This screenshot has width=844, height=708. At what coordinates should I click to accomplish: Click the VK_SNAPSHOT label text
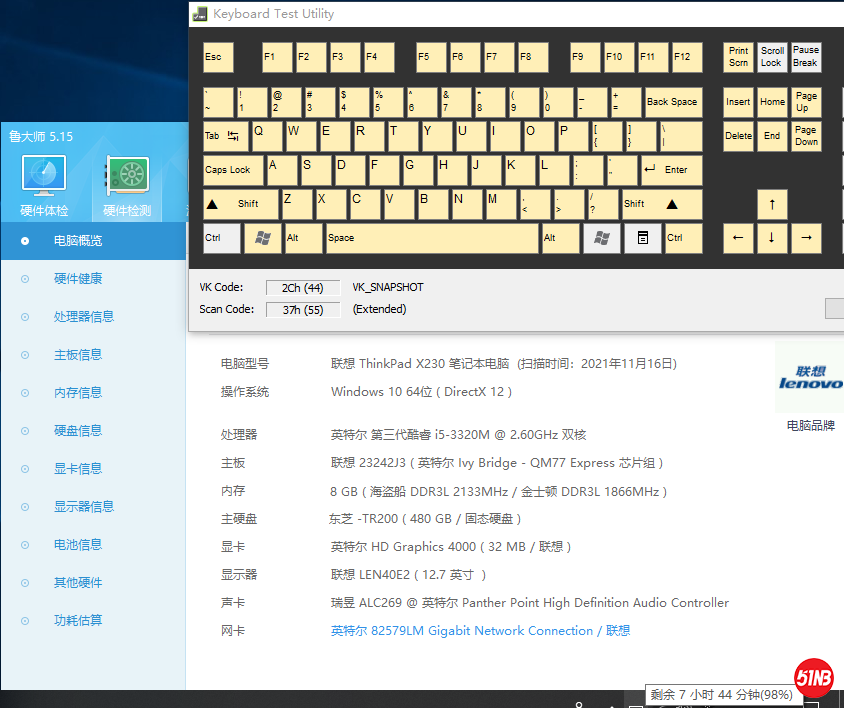388,288
